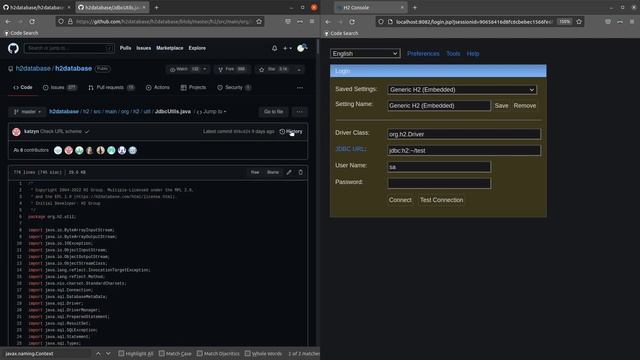Save the H2 connection setting
The width and height of the screenshot is (640, 360).
(x=501, y=106)
